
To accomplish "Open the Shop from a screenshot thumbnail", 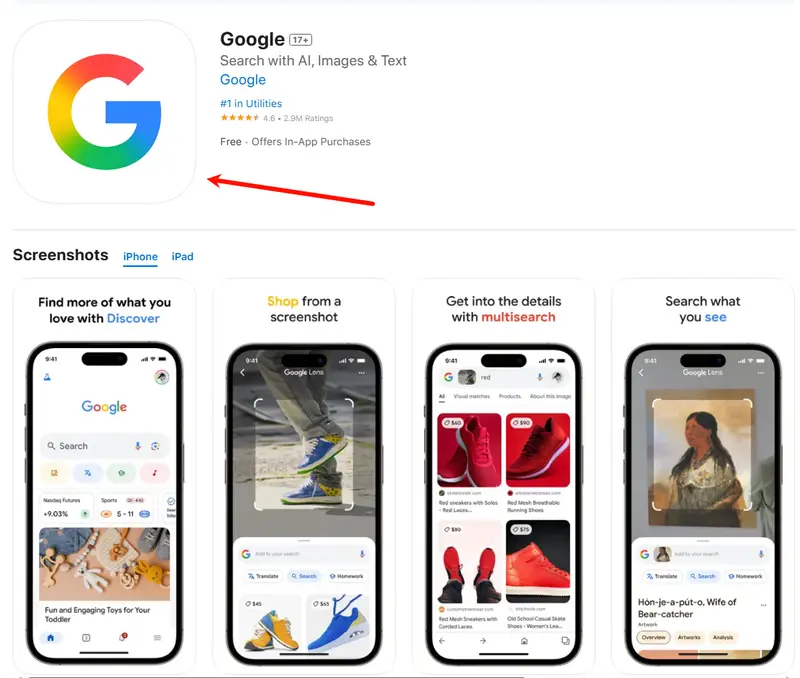I will pyautogui.click(x=304, y=476).
